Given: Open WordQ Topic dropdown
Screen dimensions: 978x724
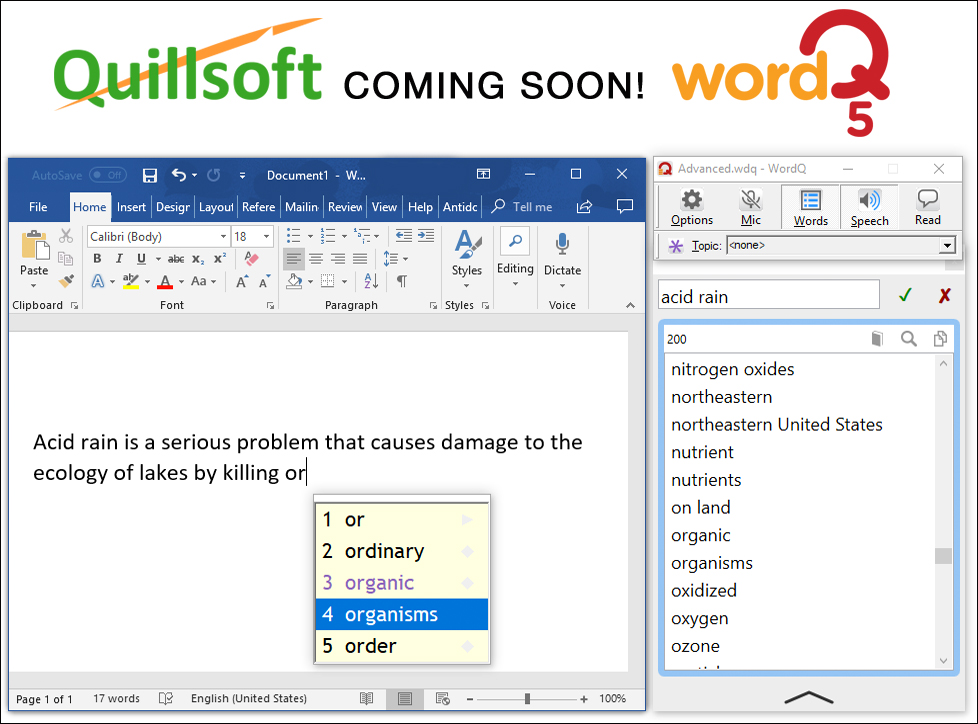Looking at the screenshot, I should pos(947,245).
